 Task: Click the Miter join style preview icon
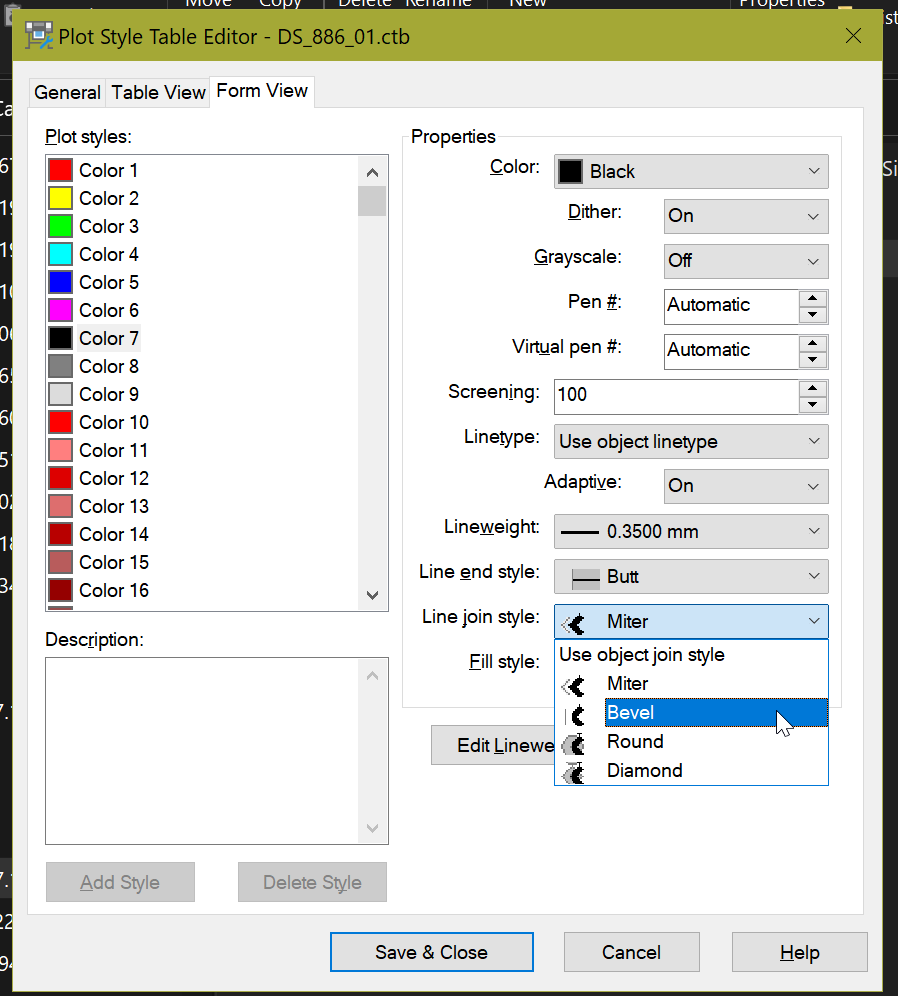click(573, 687)
